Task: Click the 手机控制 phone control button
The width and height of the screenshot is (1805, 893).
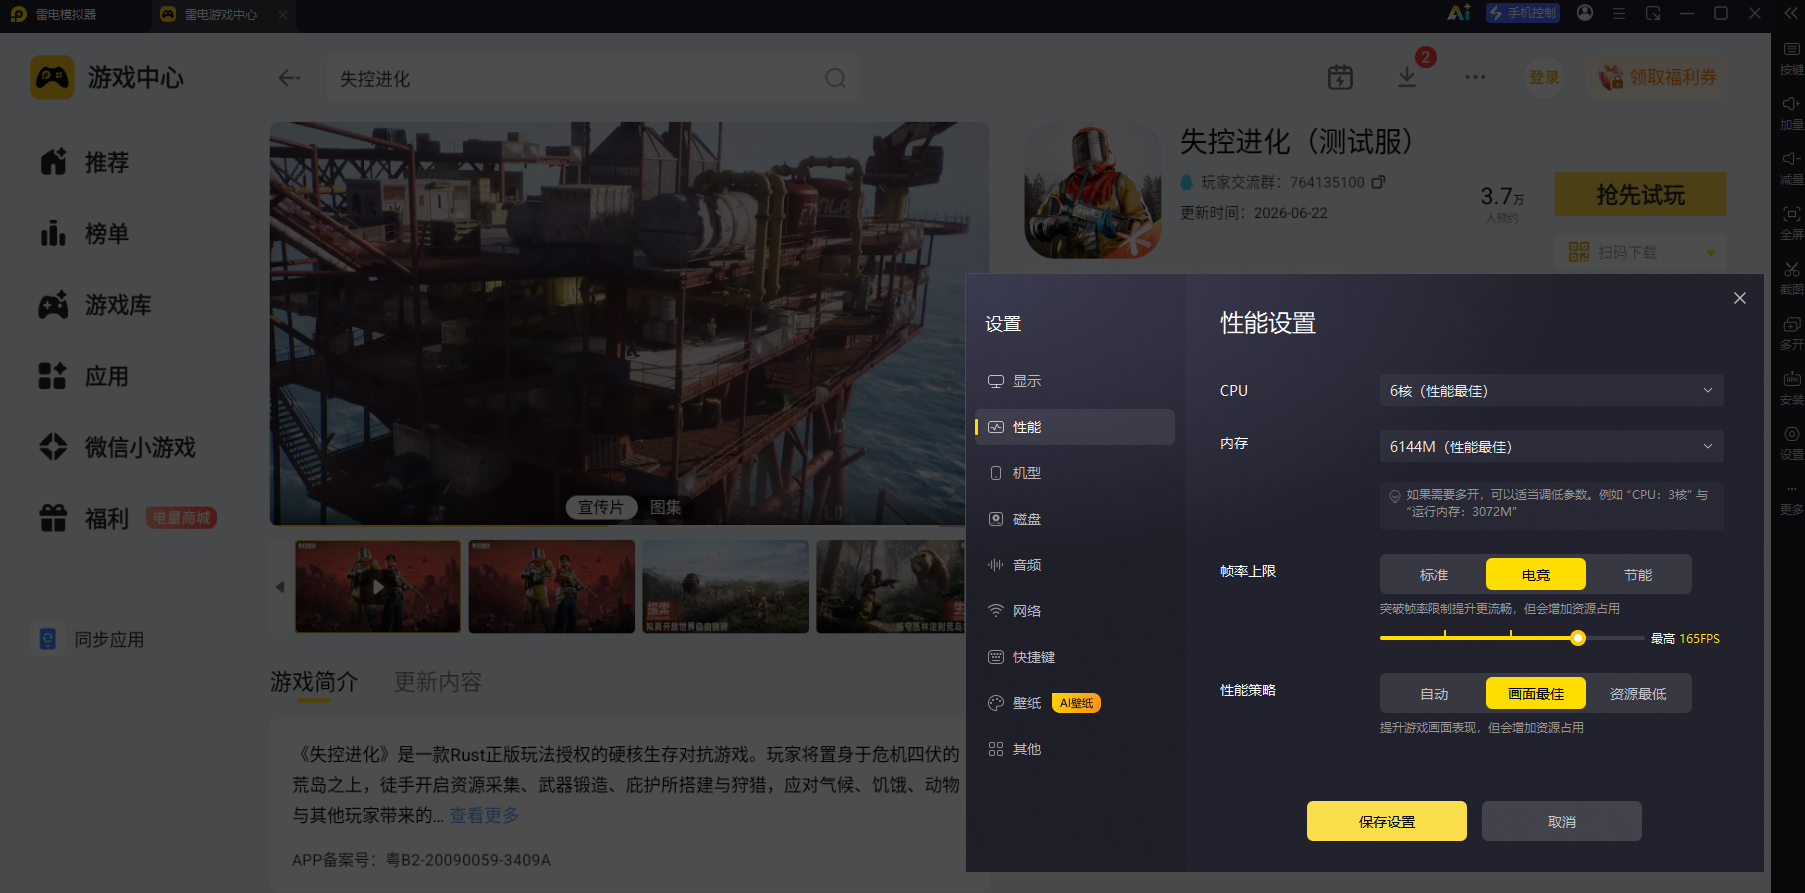Action: tap(1523, 13)
